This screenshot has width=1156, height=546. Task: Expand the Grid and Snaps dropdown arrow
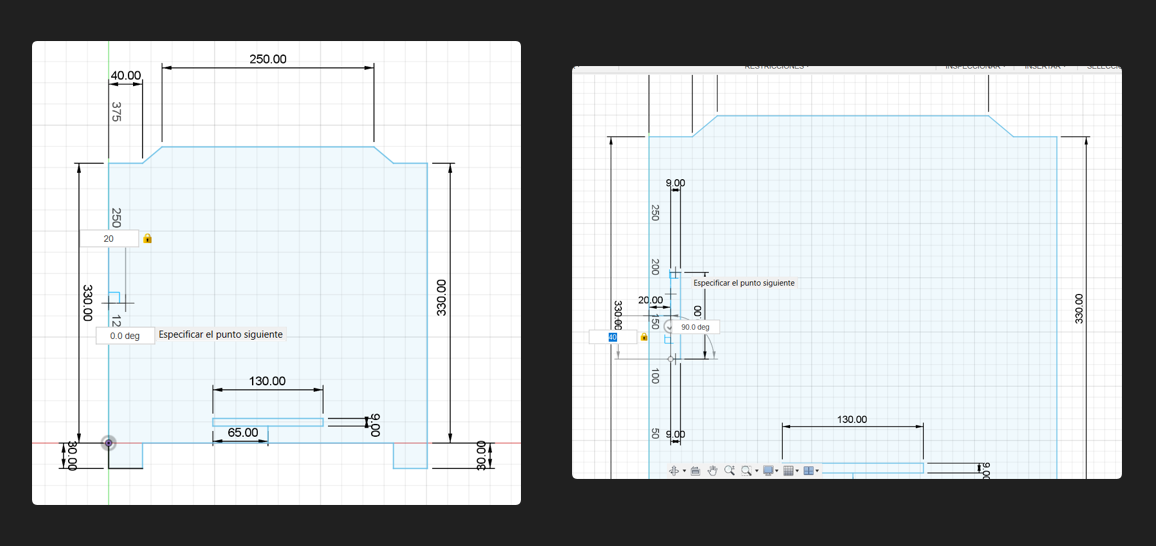[x=797, y=471]
